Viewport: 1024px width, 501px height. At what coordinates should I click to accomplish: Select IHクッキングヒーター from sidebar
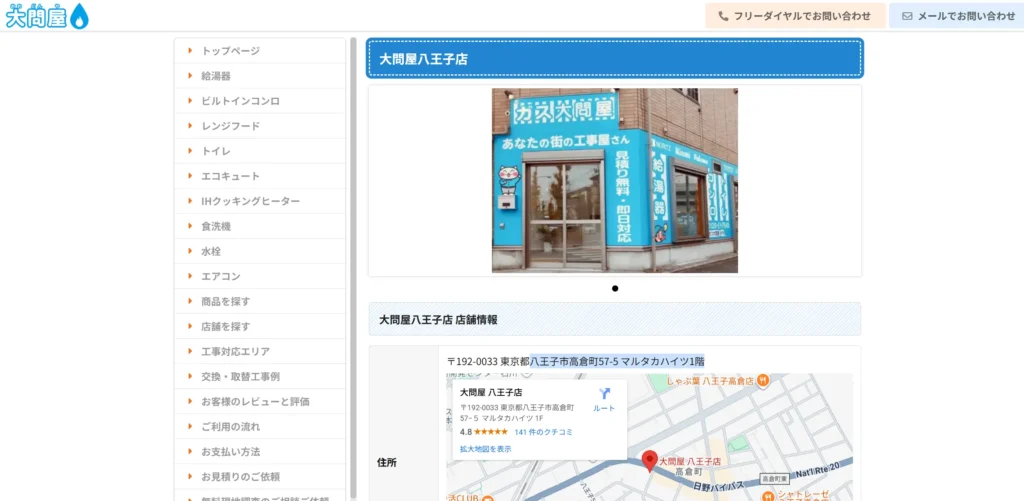click(x=250, y=201)
